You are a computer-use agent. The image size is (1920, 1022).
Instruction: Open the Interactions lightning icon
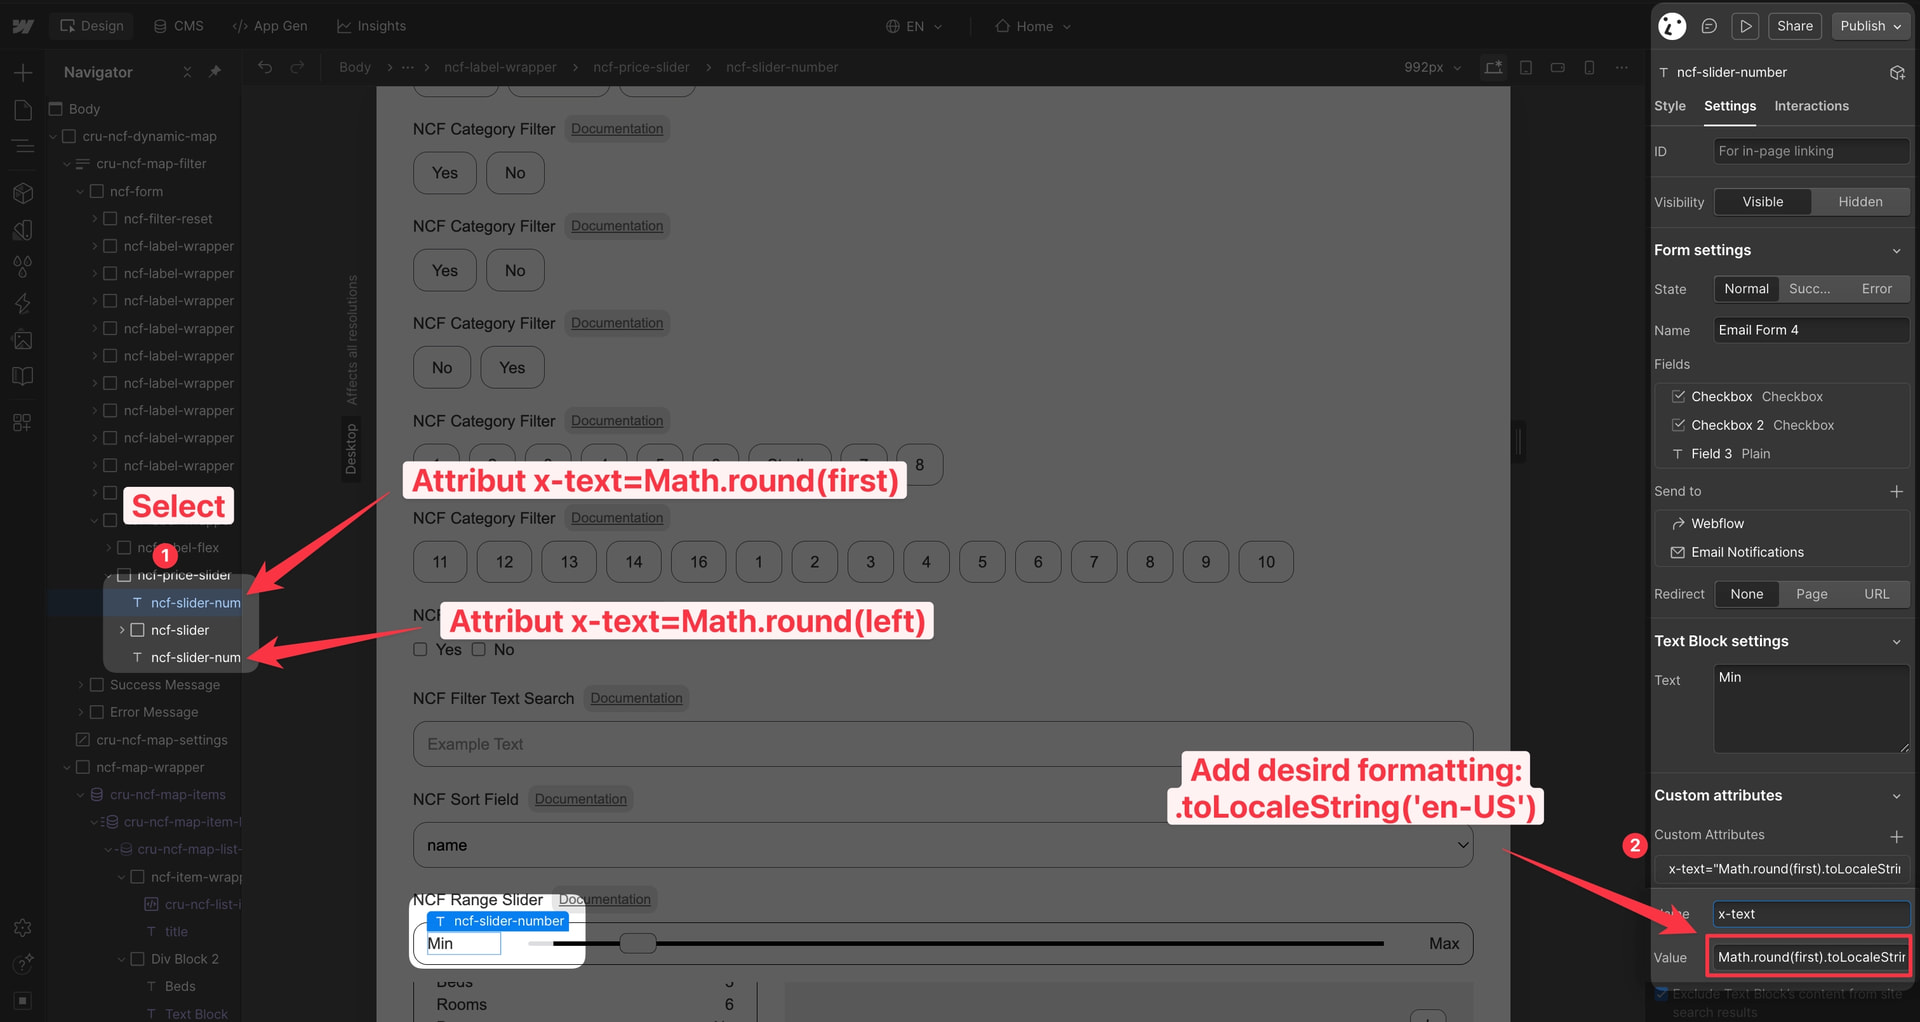[22, 303]
